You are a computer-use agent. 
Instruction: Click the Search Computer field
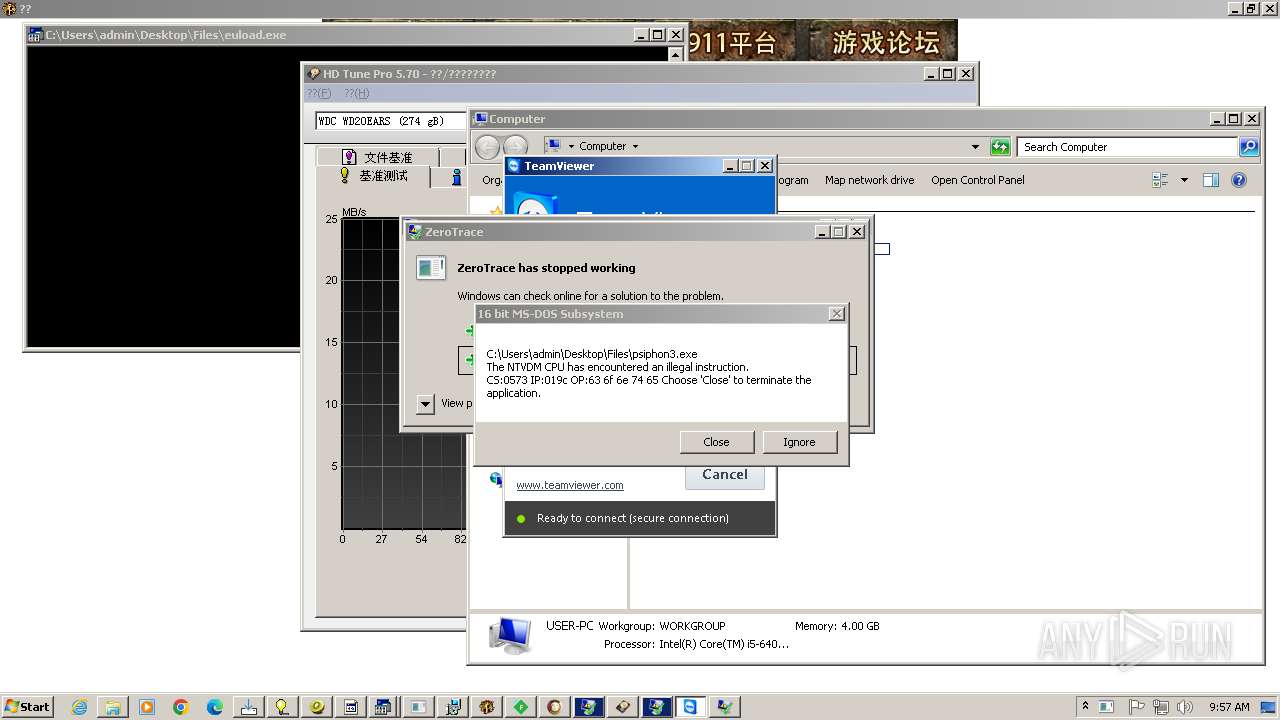[x=1128, y=147]
